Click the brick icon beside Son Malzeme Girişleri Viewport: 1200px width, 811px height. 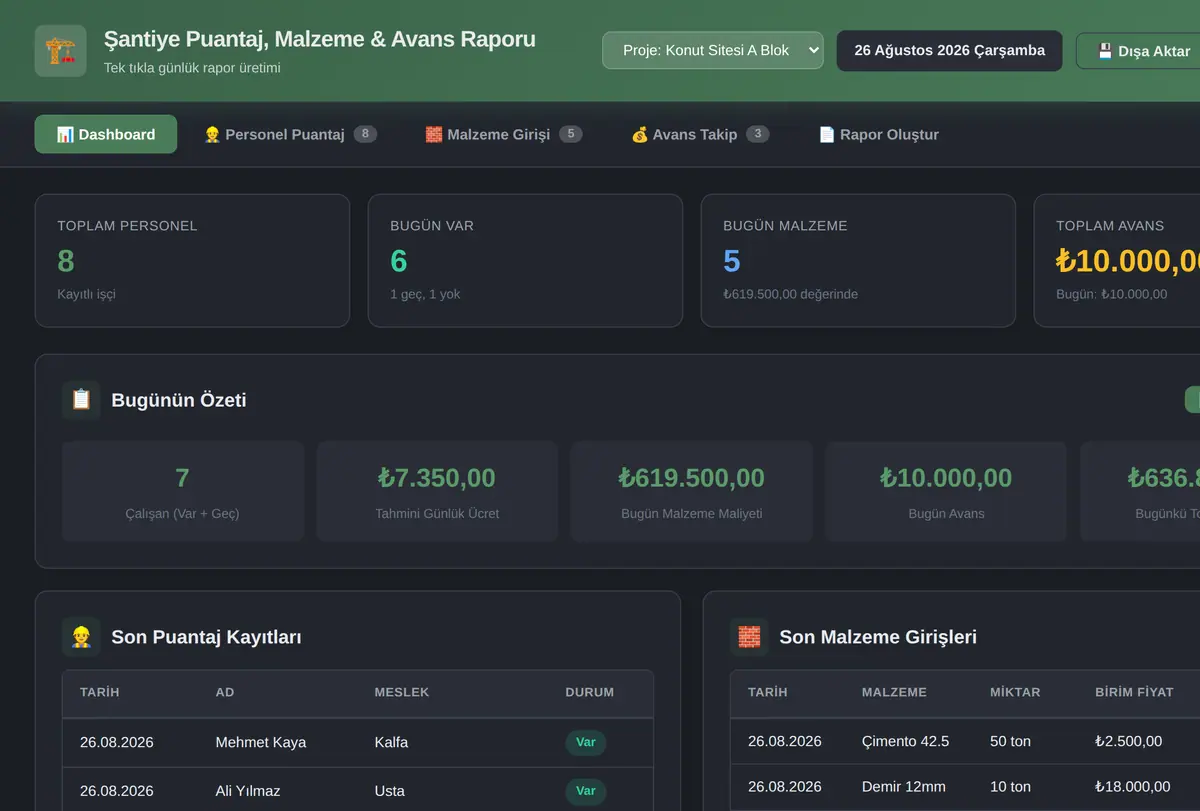click(x=749, y=637)
